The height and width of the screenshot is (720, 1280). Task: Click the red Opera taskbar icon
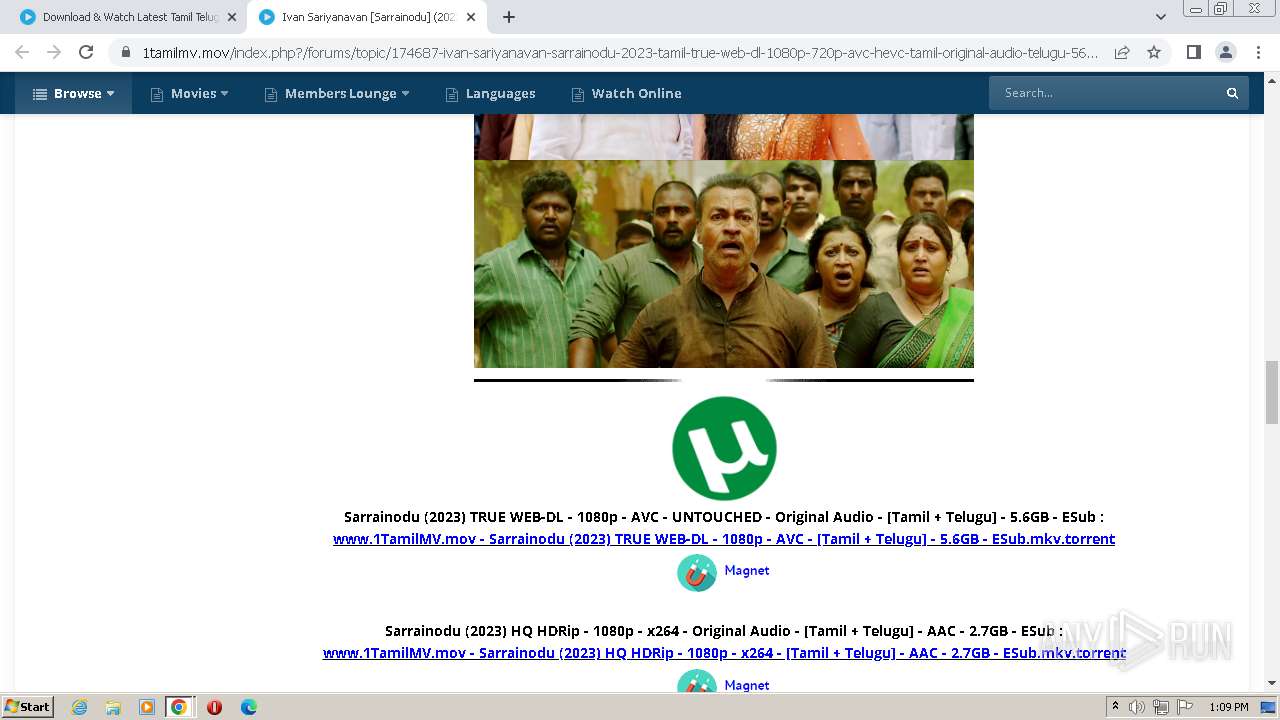point(214,707)
